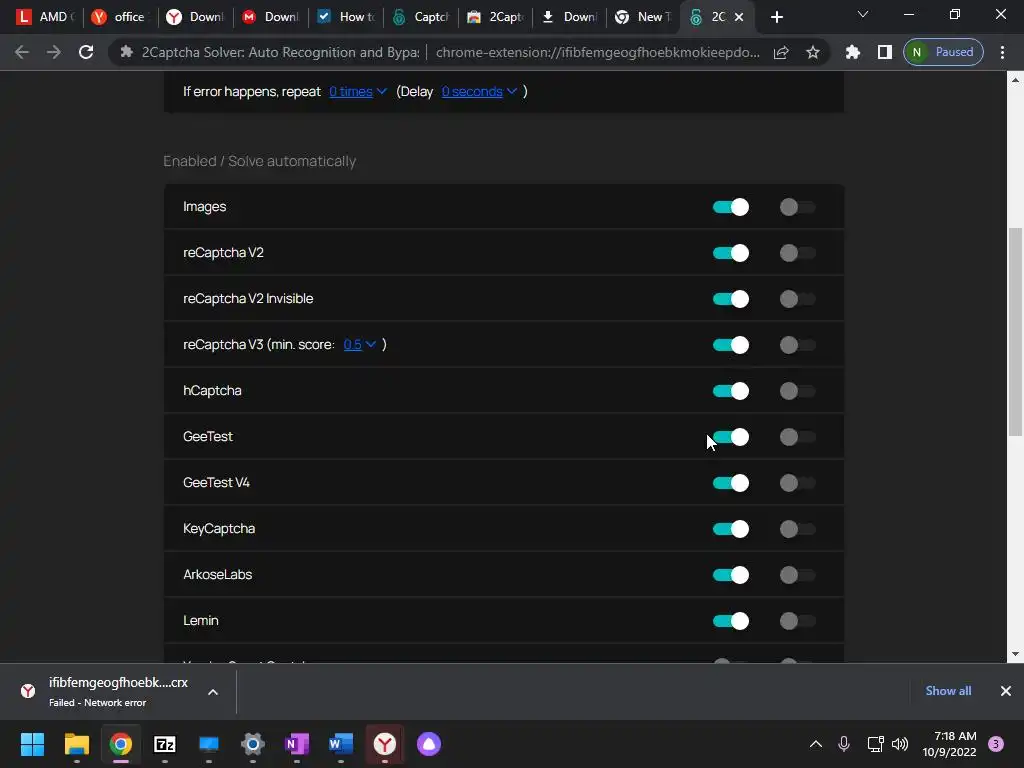Image resolution: width=1024 pixels, height=768 pixels.
Task: Click the share page icon
Action: click(x=781, y=52)
